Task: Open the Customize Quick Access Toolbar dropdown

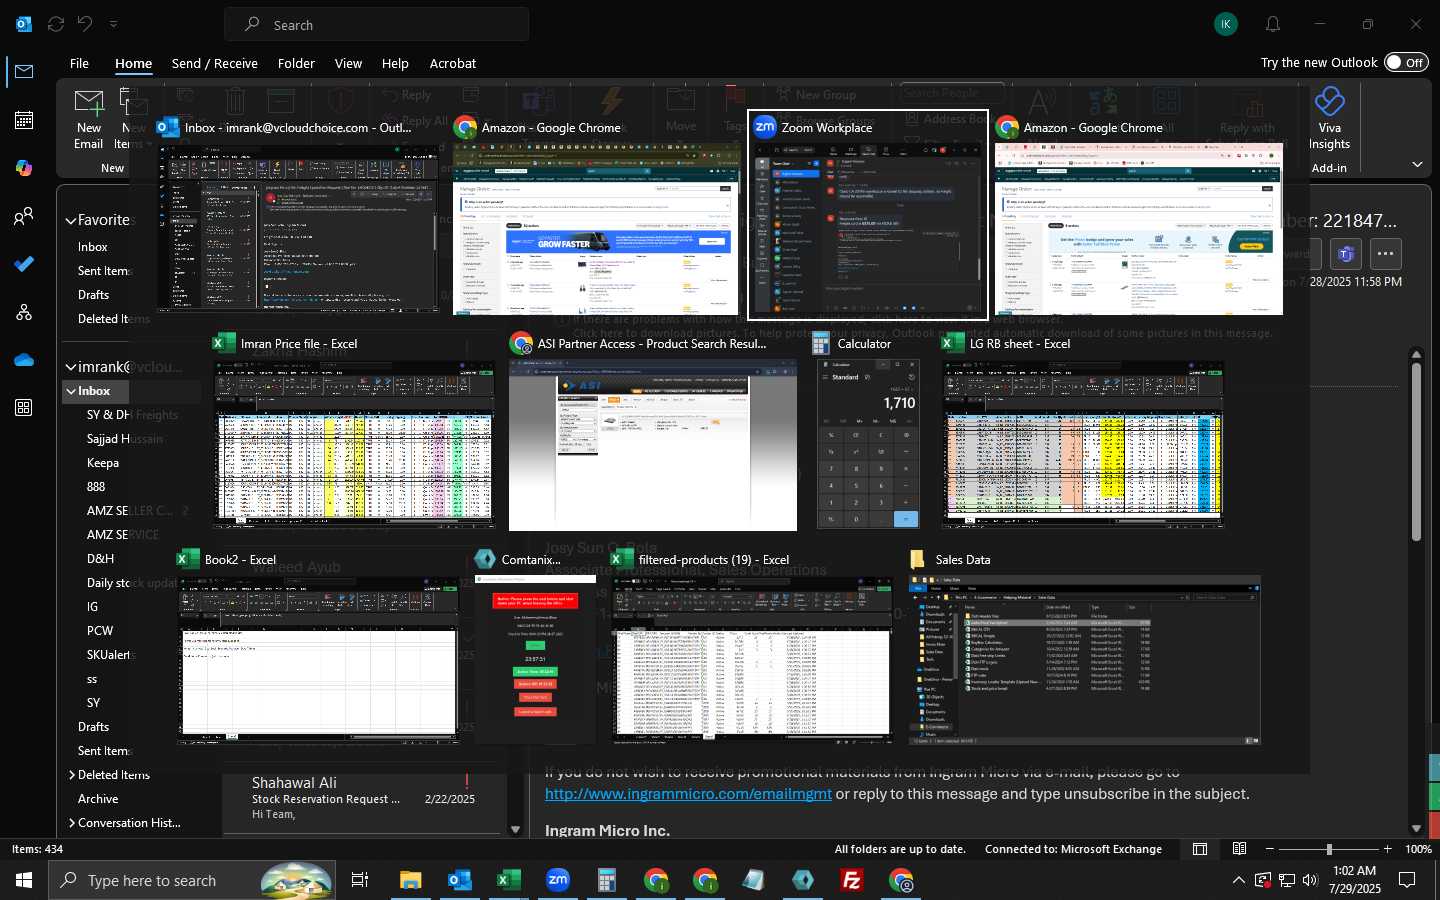Action: click(113, 24)
